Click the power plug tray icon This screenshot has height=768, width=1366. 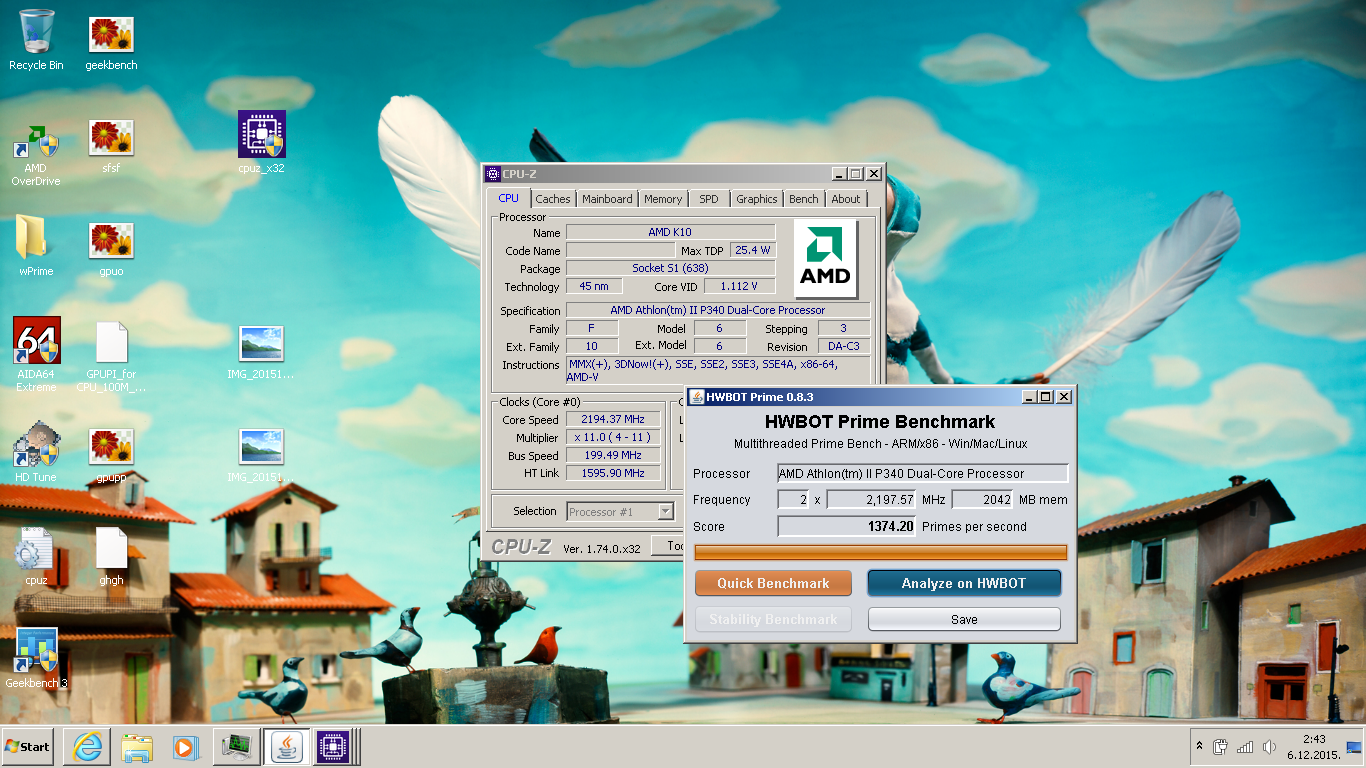click(1220, 747)
